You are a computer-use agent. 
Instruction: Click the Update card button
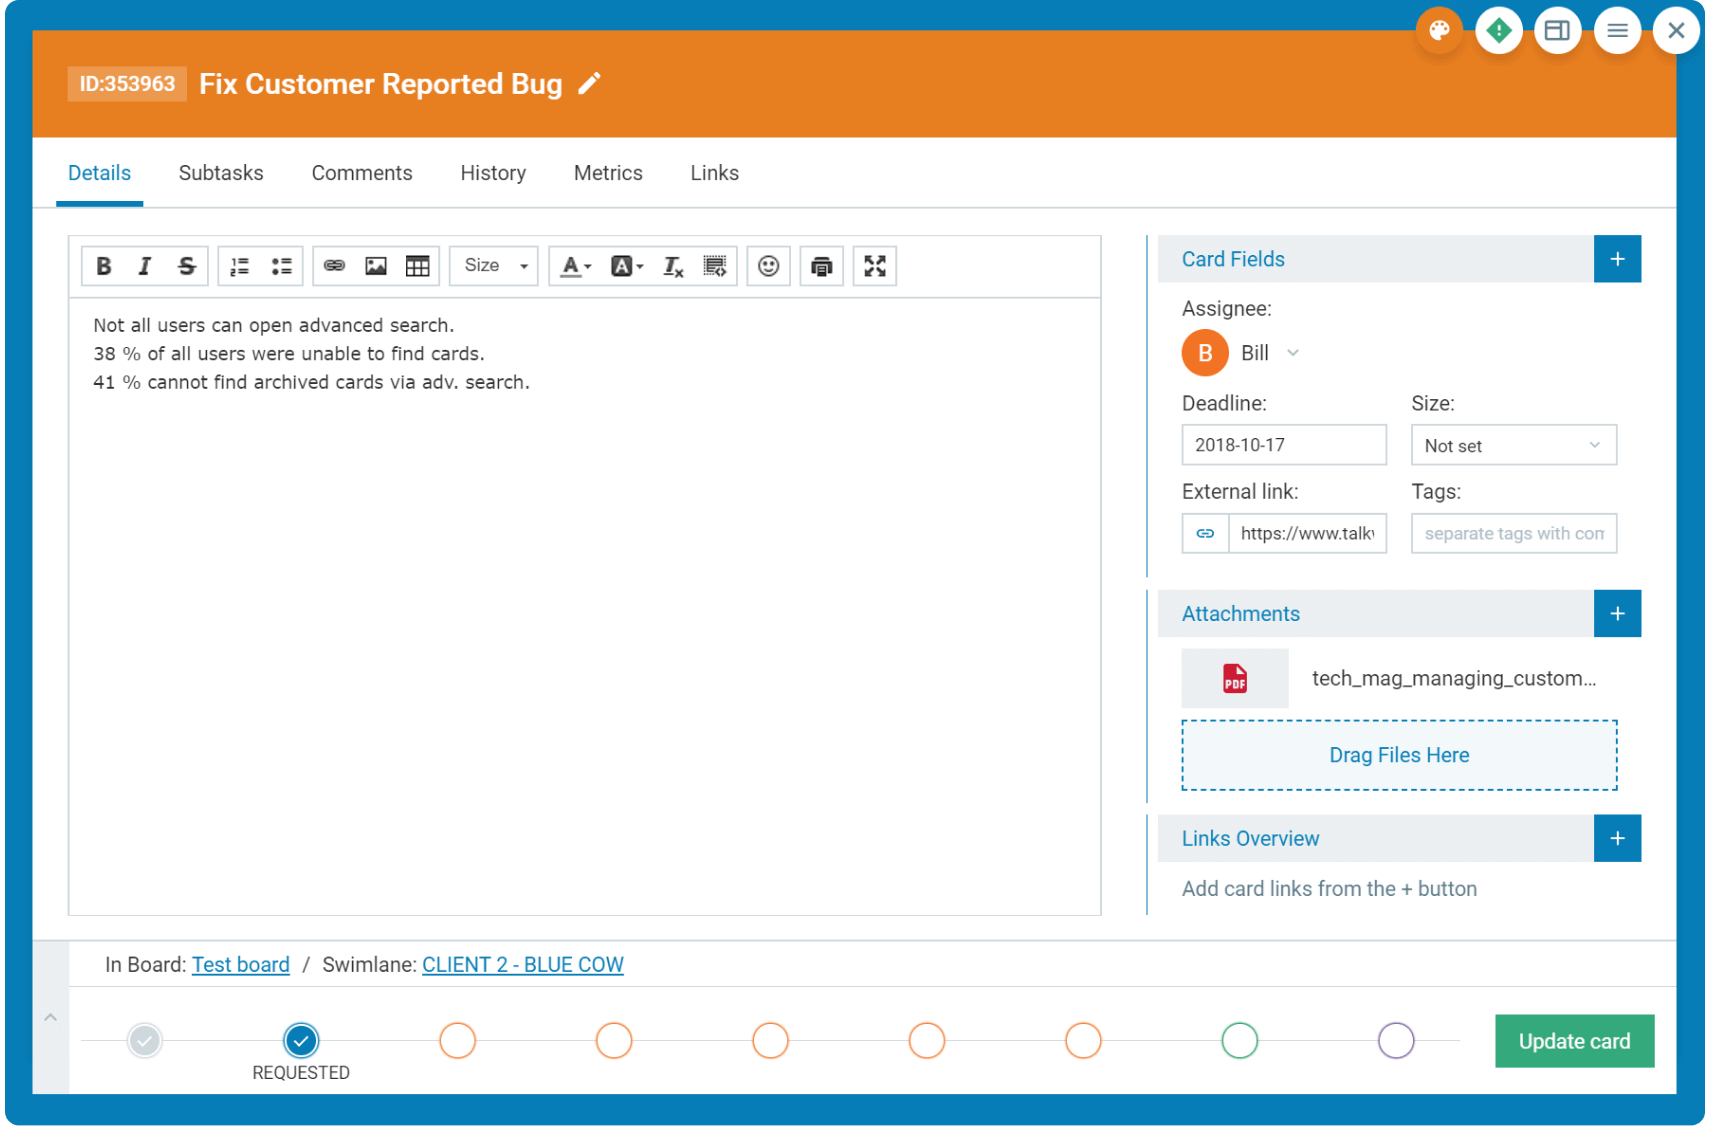(x=1573, y=1041)
